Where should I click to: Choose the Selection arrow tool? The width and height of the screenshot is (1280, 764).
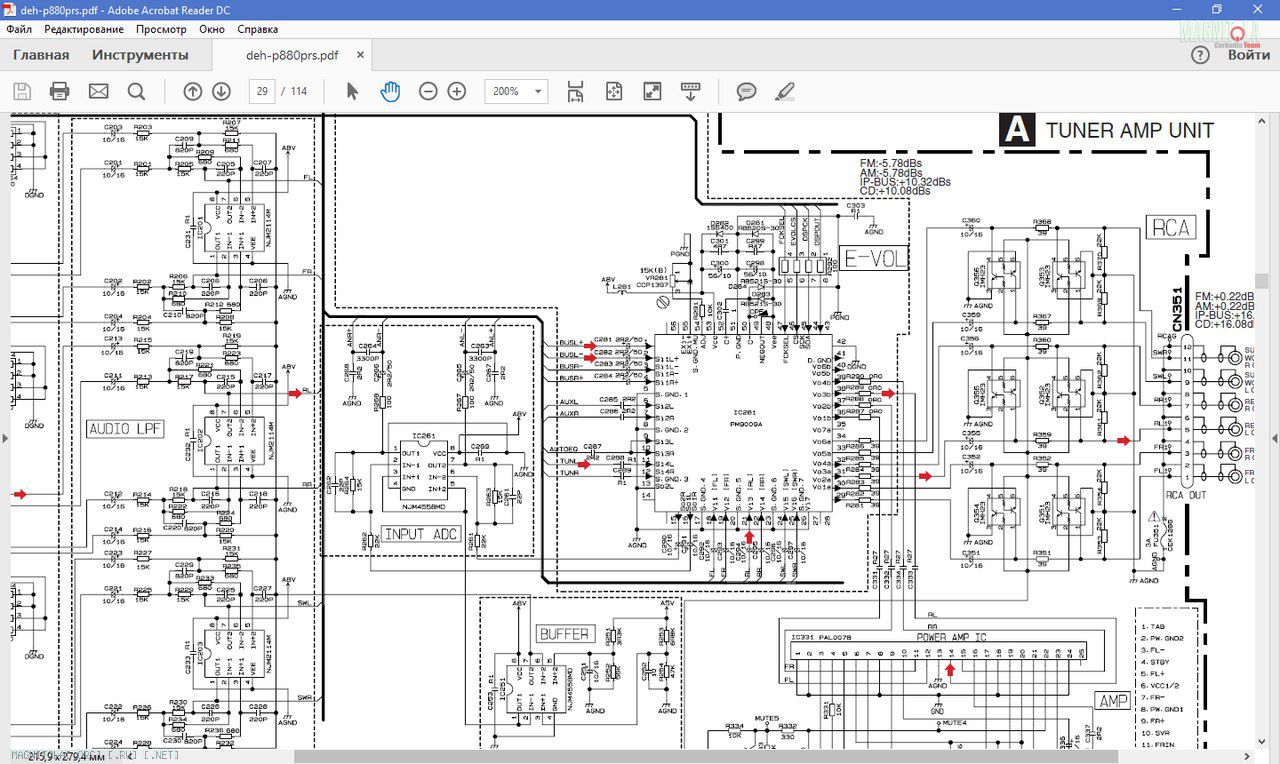coord(352,91)
